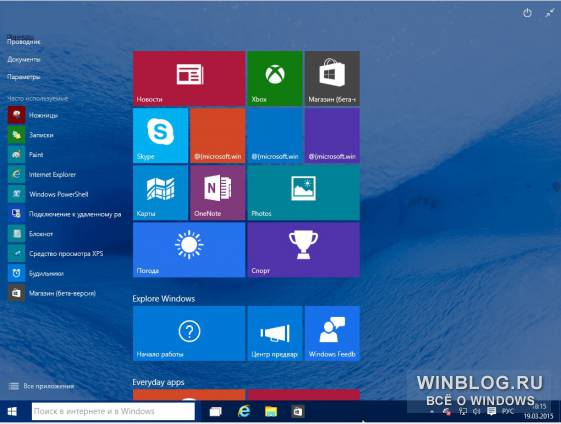Click the power button icon
The height and width of the screenshot is (424, 561).
527,13
